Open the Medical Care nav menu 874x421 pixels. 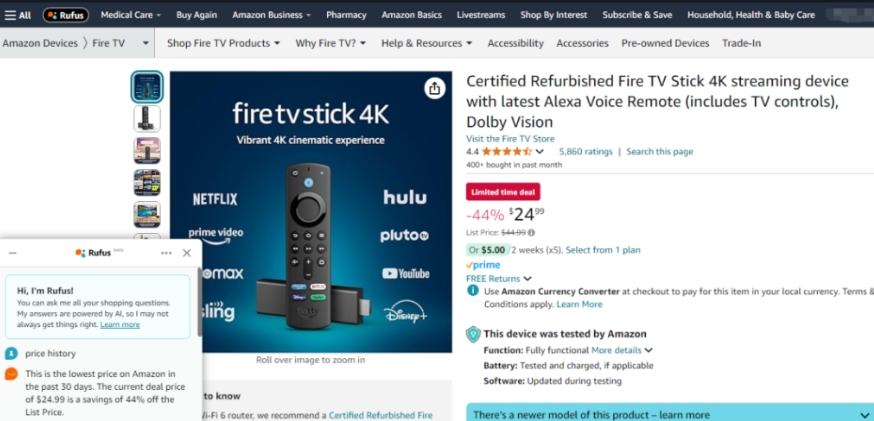(131, 15)
